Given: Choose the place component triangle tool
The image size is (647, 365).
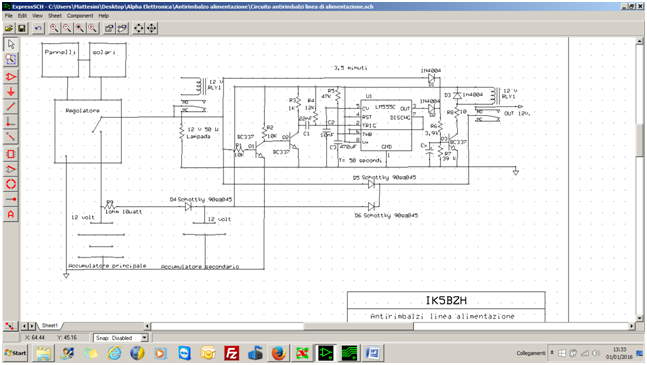Looking at the screenshot, I should pyautogui.click(x=11, y=77).
